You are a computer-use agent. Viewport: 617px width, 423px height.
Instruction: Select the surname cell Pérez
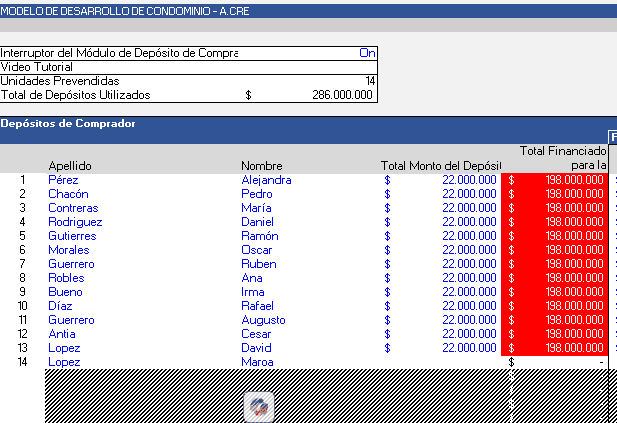[65, 180]
